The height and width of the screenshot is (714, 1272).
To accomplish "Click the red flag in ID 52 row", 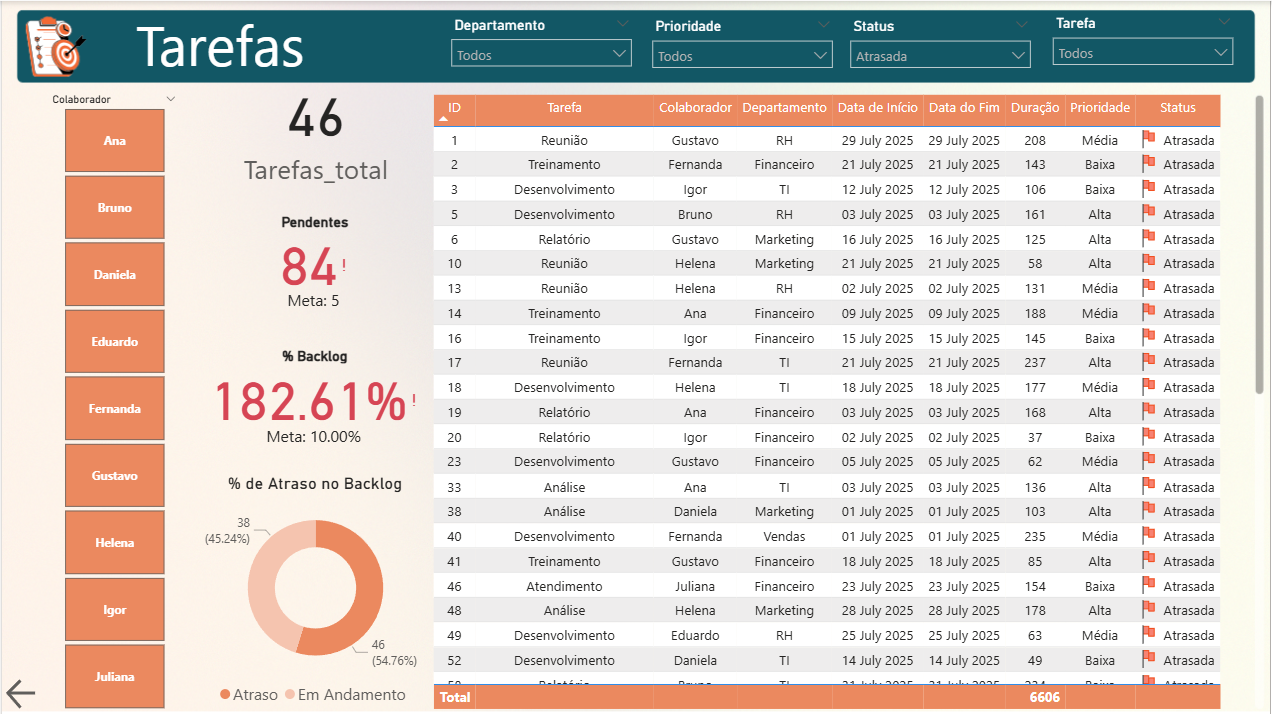I will (1148, 660).
